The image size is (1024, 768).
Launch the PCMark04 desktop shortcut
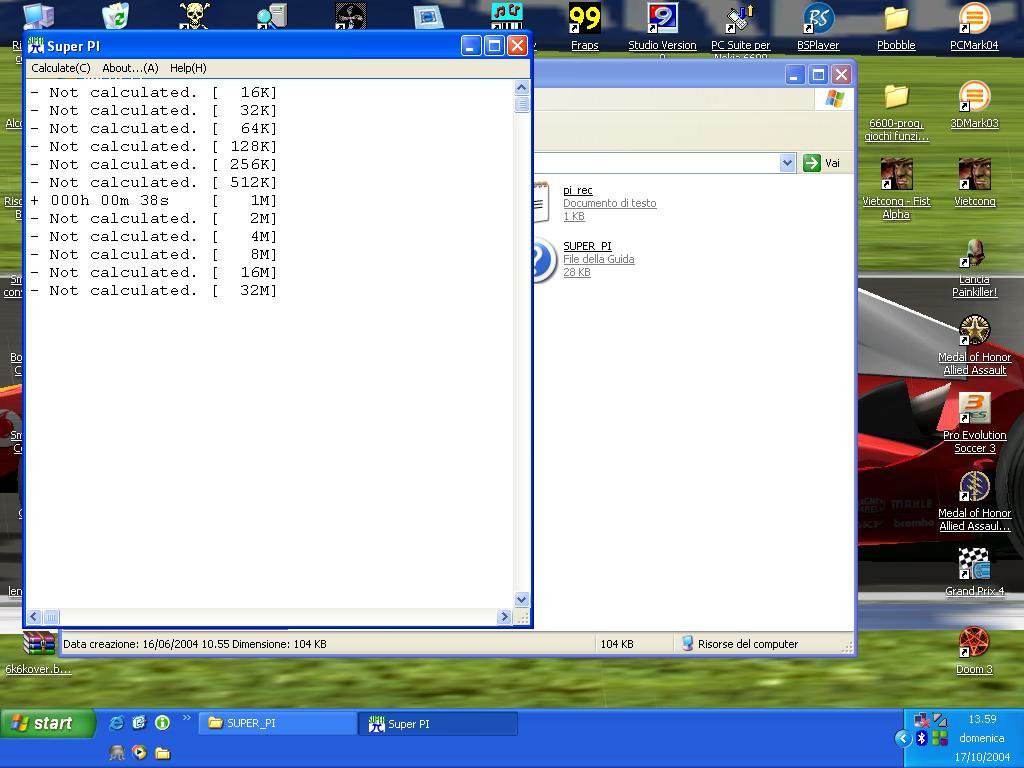tap(974, 27)
